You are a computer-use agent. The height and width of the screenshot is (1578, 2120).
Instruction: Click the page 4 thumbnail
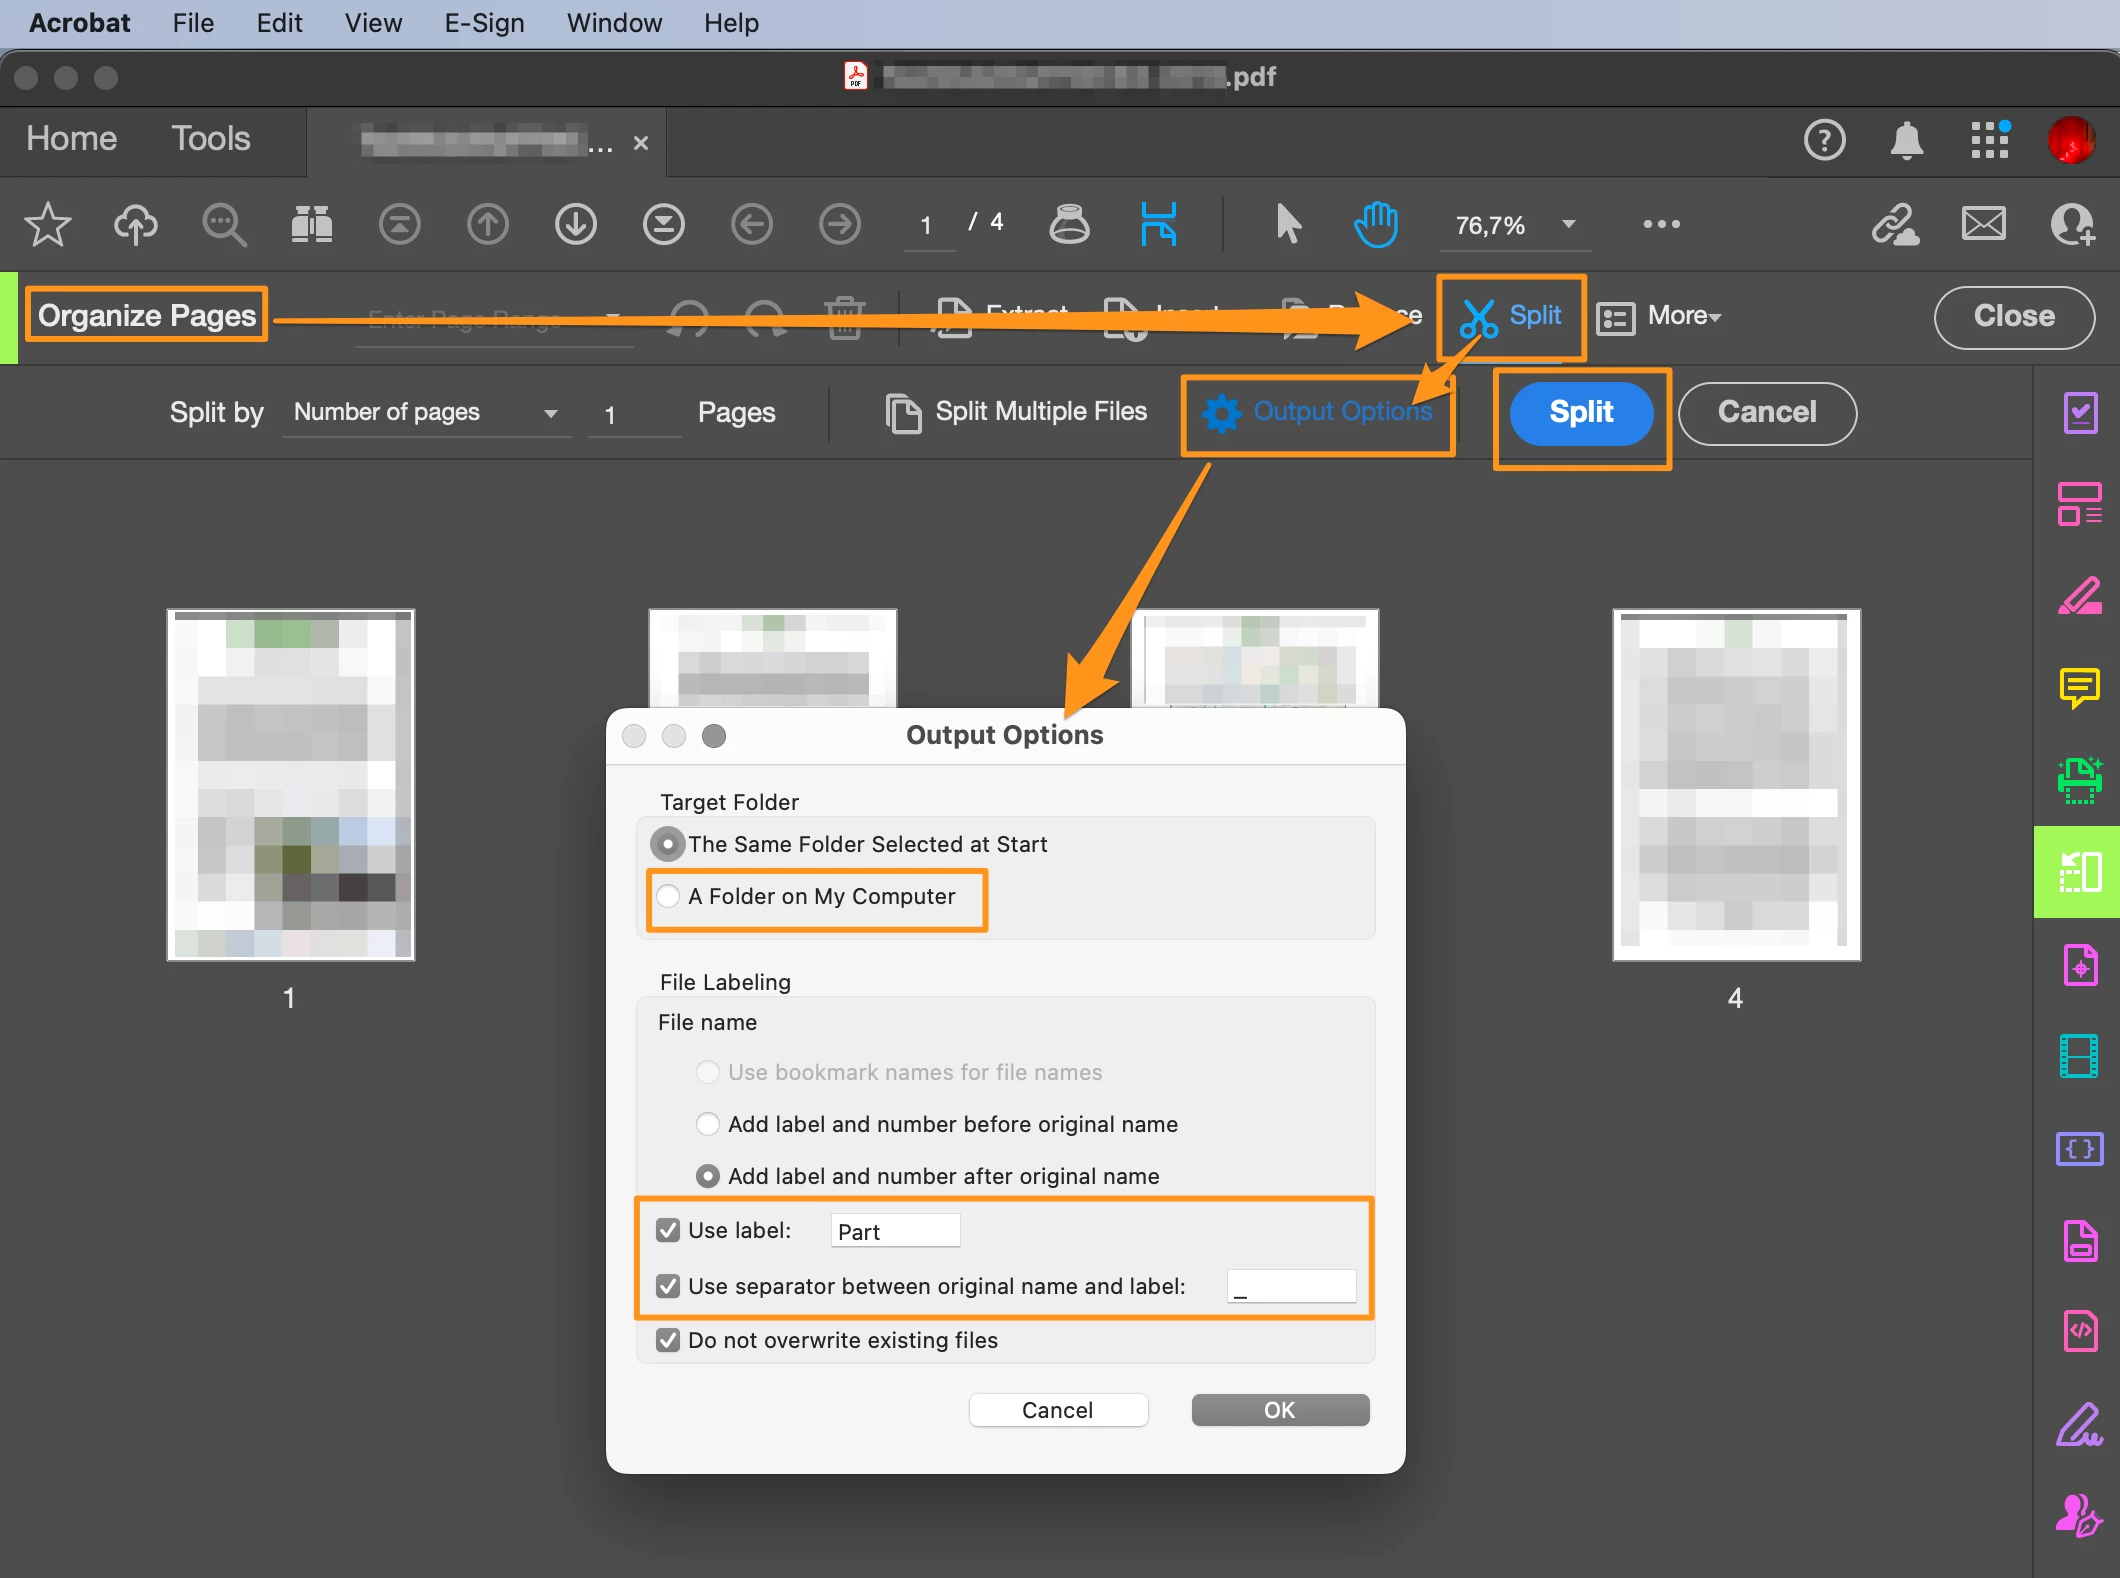click(x=1735, y=785)
